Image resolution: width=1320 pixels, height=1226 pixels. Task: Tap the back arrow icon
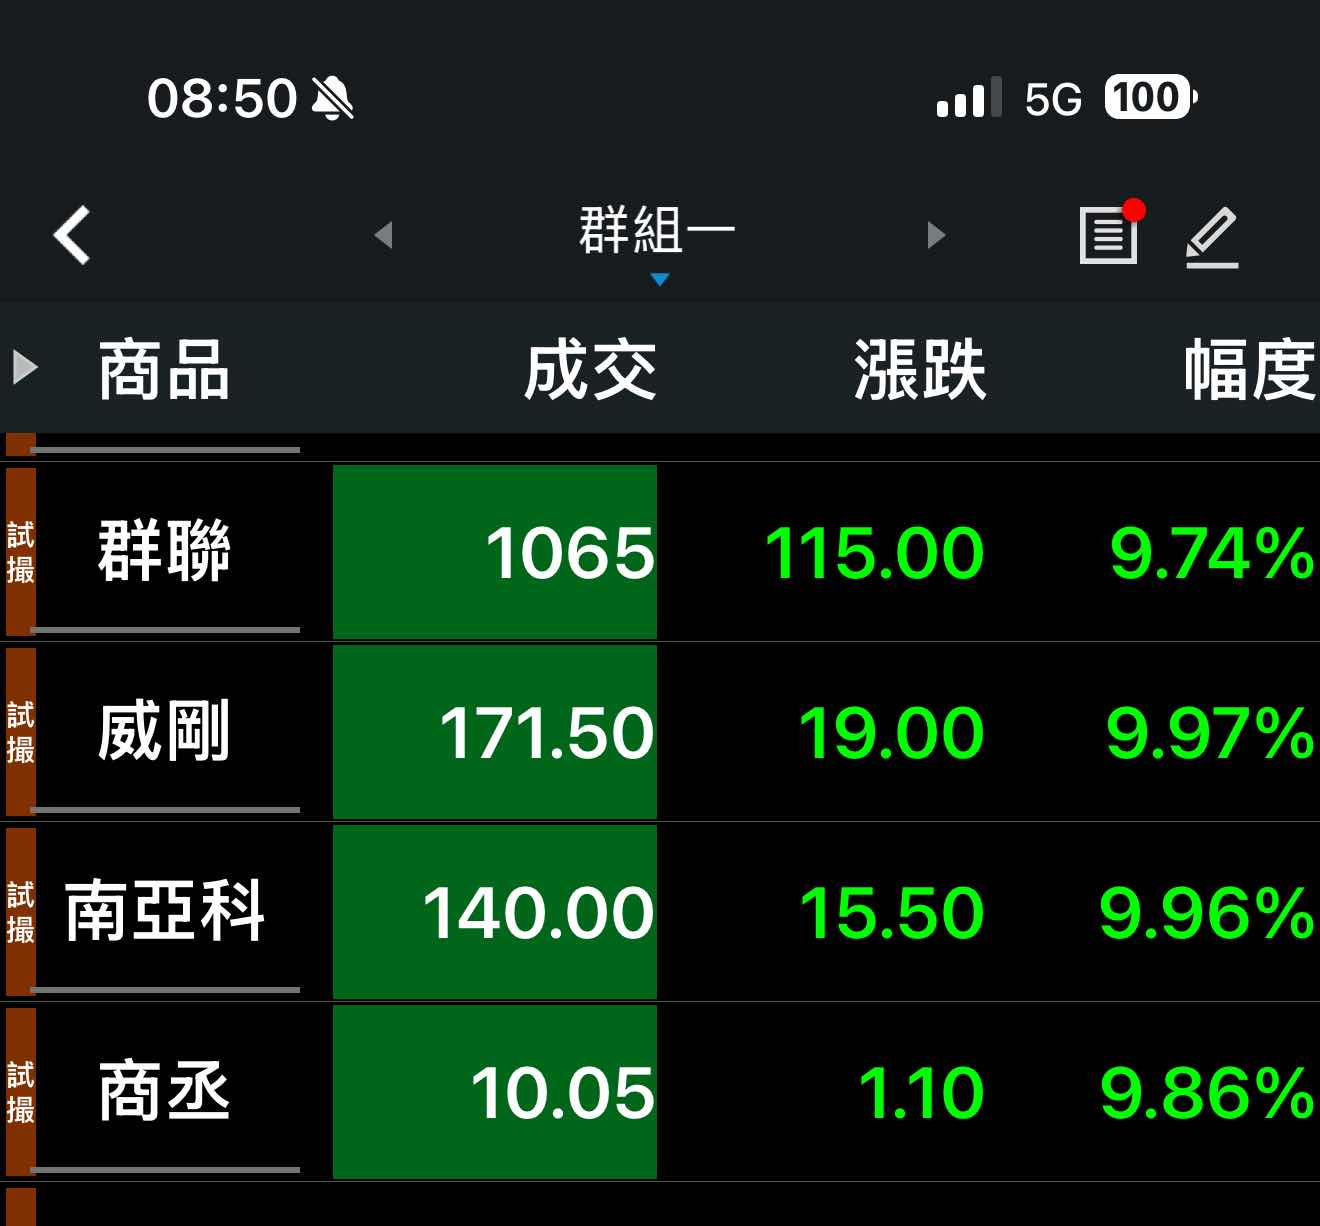coord(72,235)
